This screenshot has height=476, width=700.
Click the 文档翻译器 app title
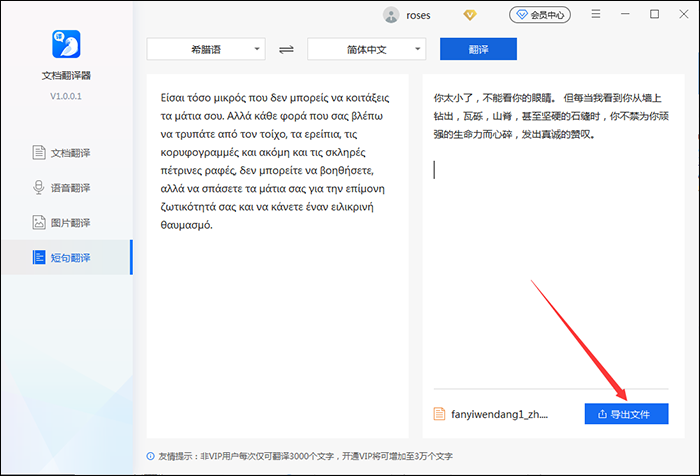pyautogui.click(x=66, y=75)
